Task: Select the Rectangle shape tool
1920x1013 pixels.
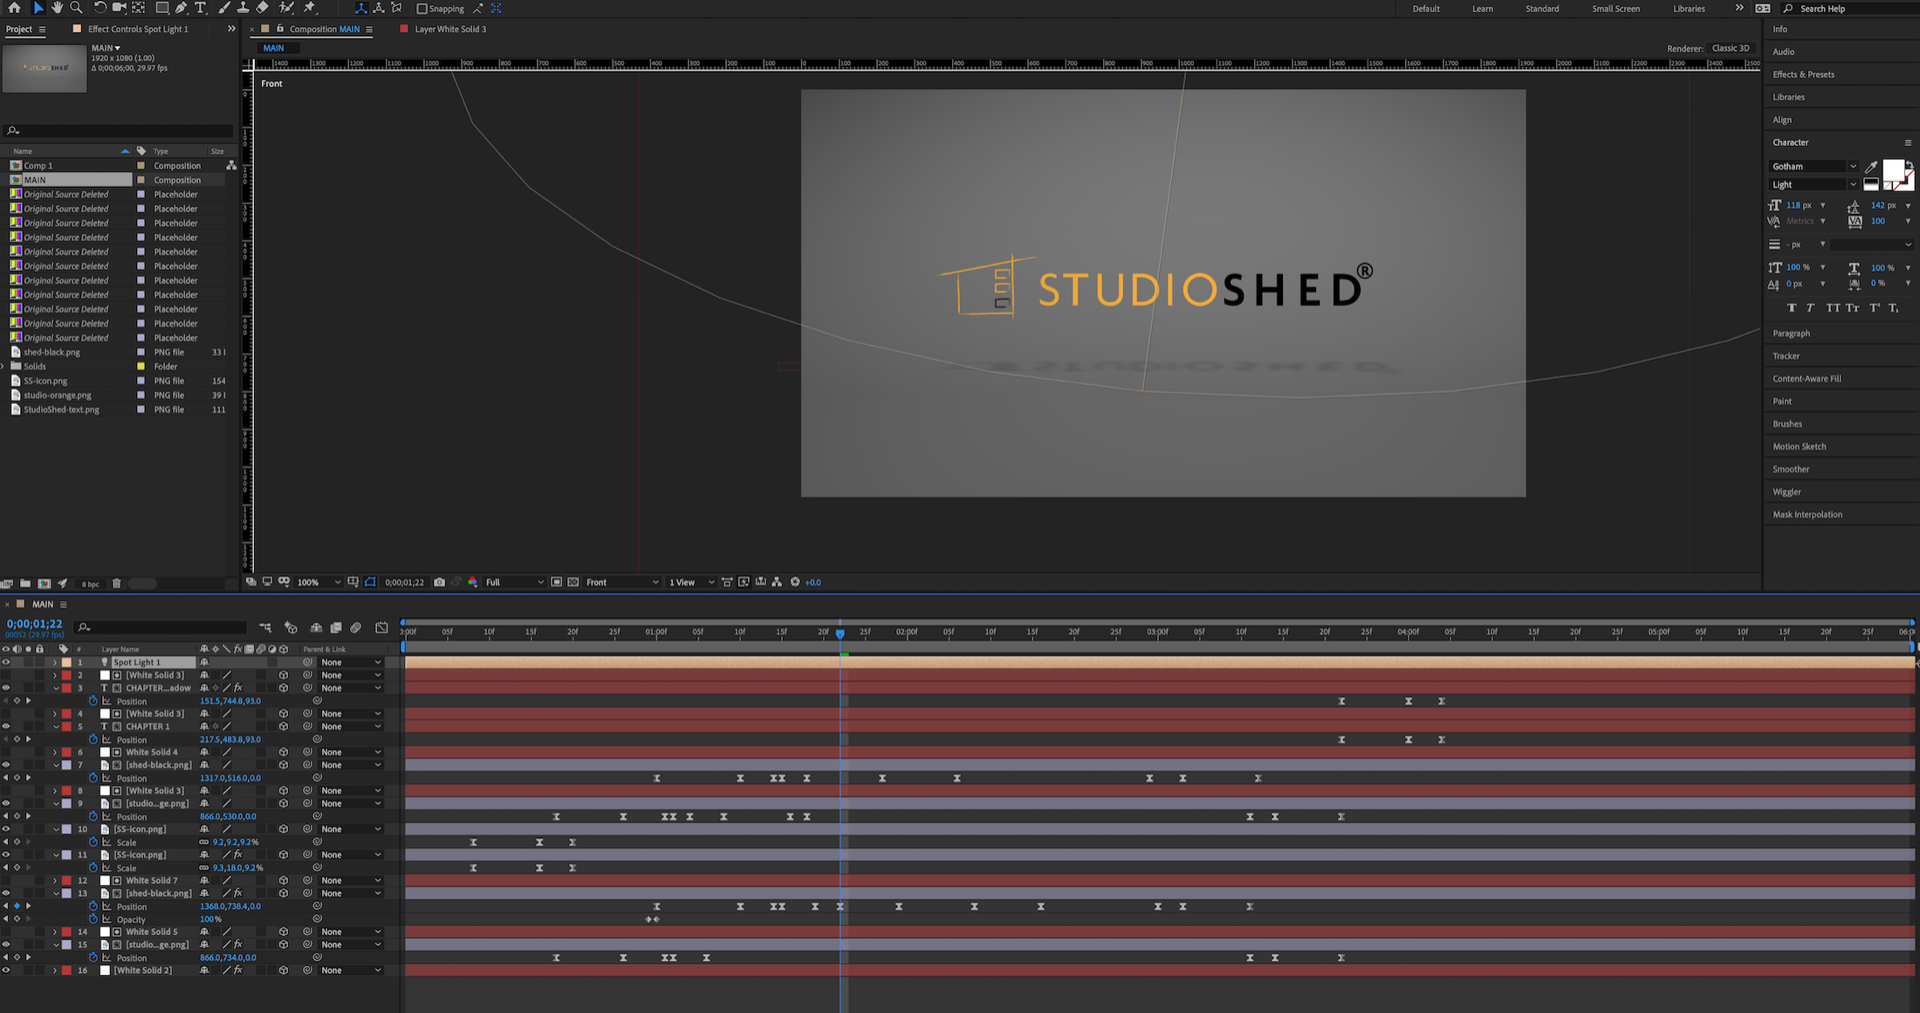Action: click(x=162, y=8)
